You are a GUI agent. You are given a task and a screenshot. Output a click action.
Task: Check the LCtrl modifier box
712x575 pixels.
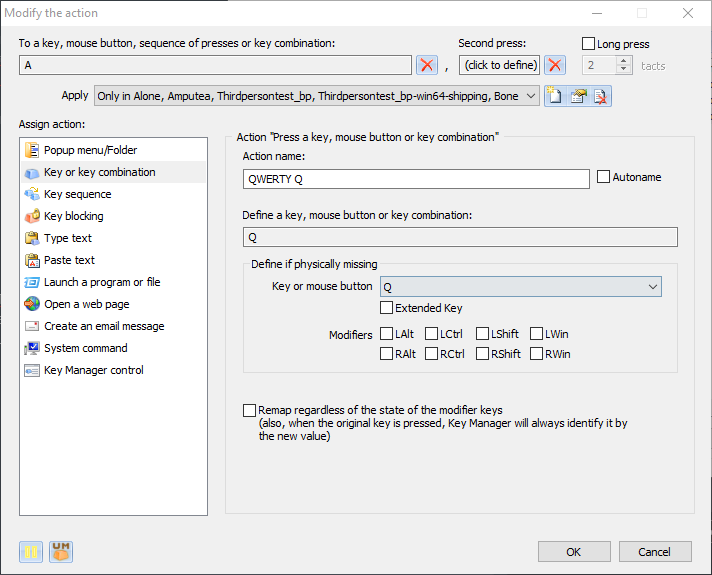[x=432, y=334]
